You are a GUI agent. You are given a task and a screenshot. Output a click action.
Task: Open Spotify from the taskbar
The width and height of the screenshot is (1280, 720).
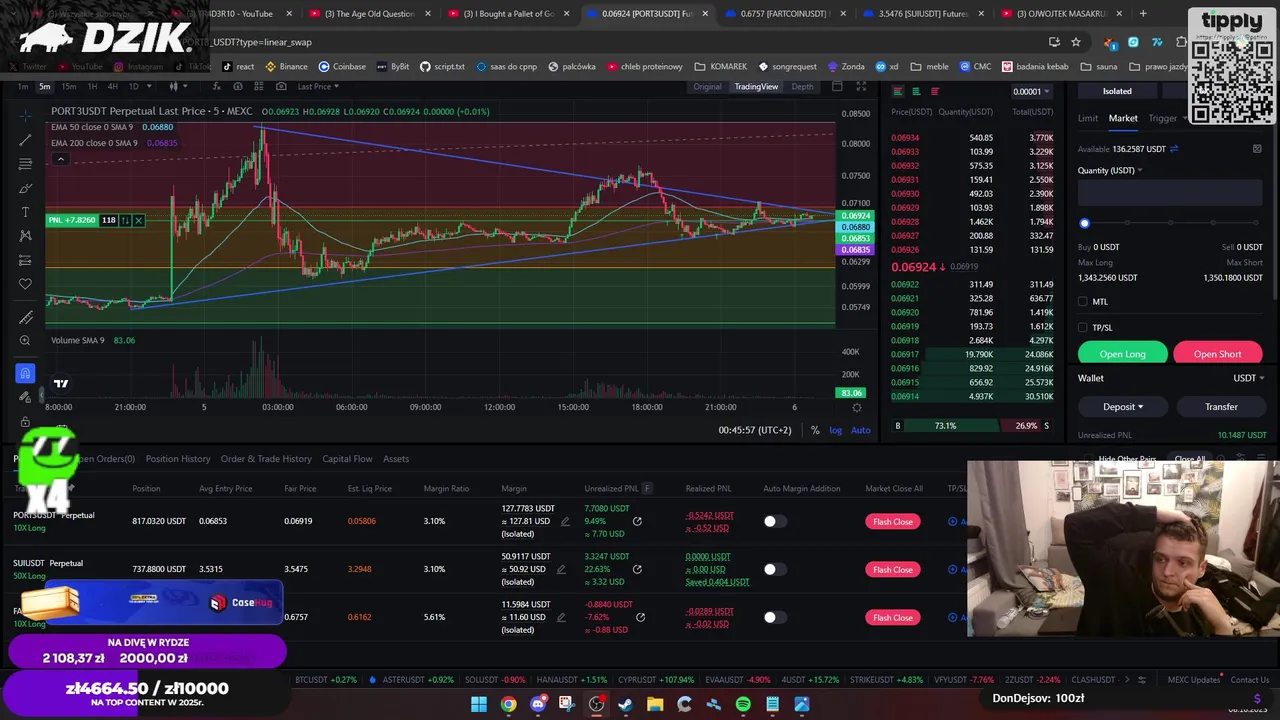(x=743, y=704)
